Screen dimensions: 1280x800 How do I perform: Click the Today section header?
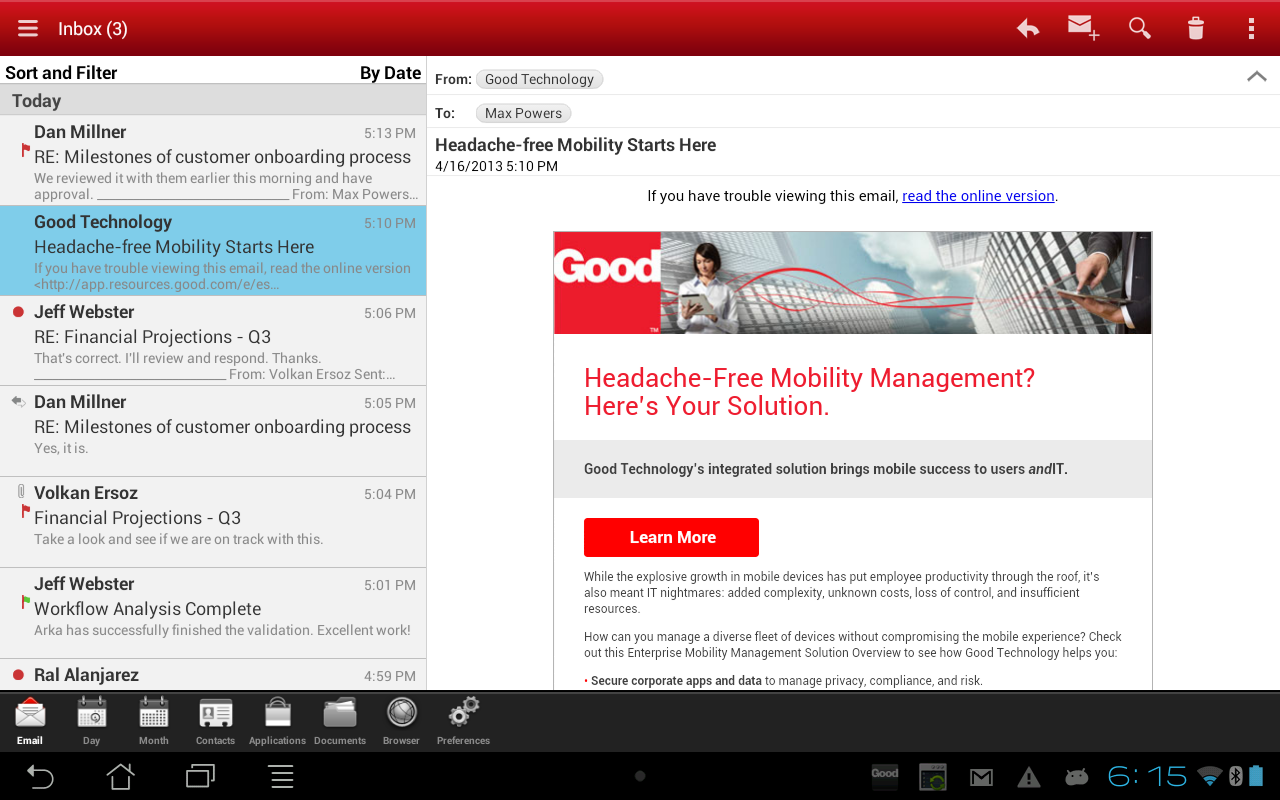[213, 100]
